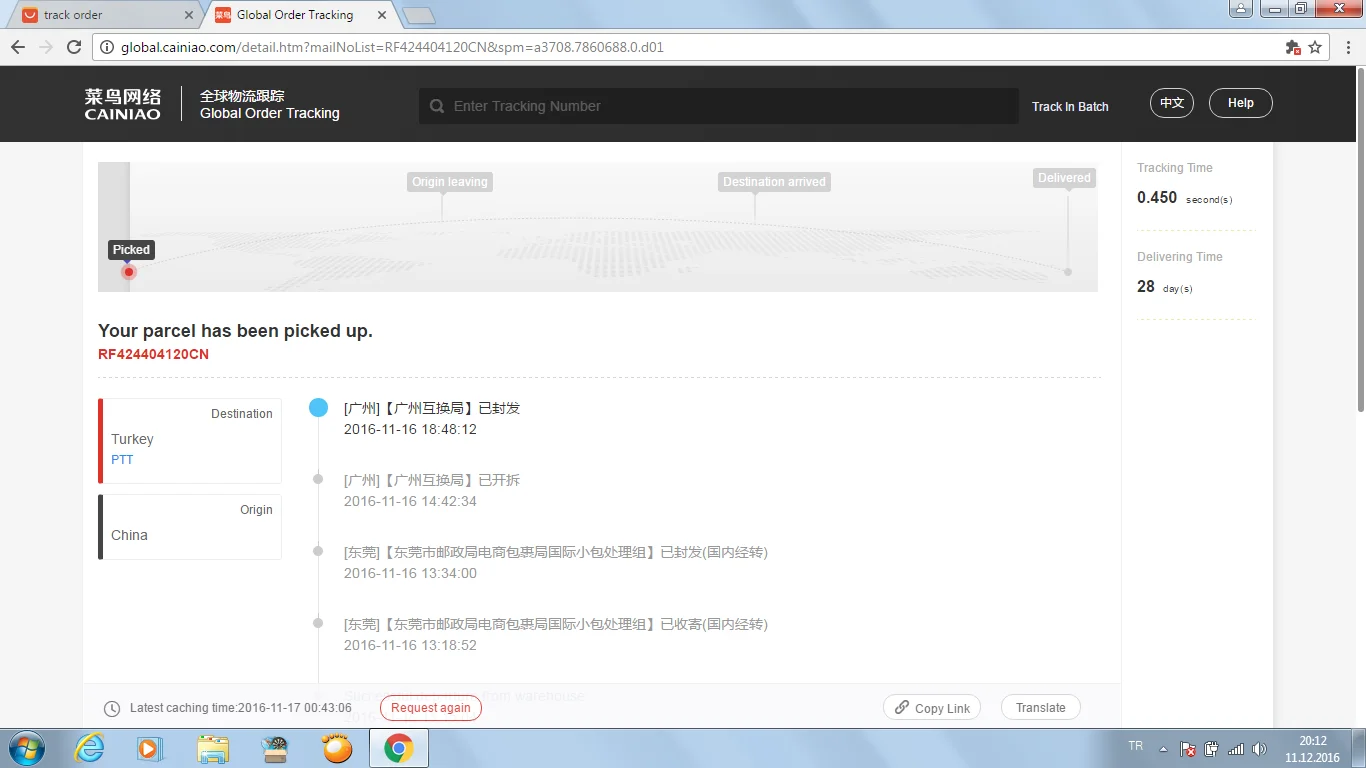Screen dimensions: 1366x768
Task: Select the Destination arrived marker
Action: [x=774, y=182]
